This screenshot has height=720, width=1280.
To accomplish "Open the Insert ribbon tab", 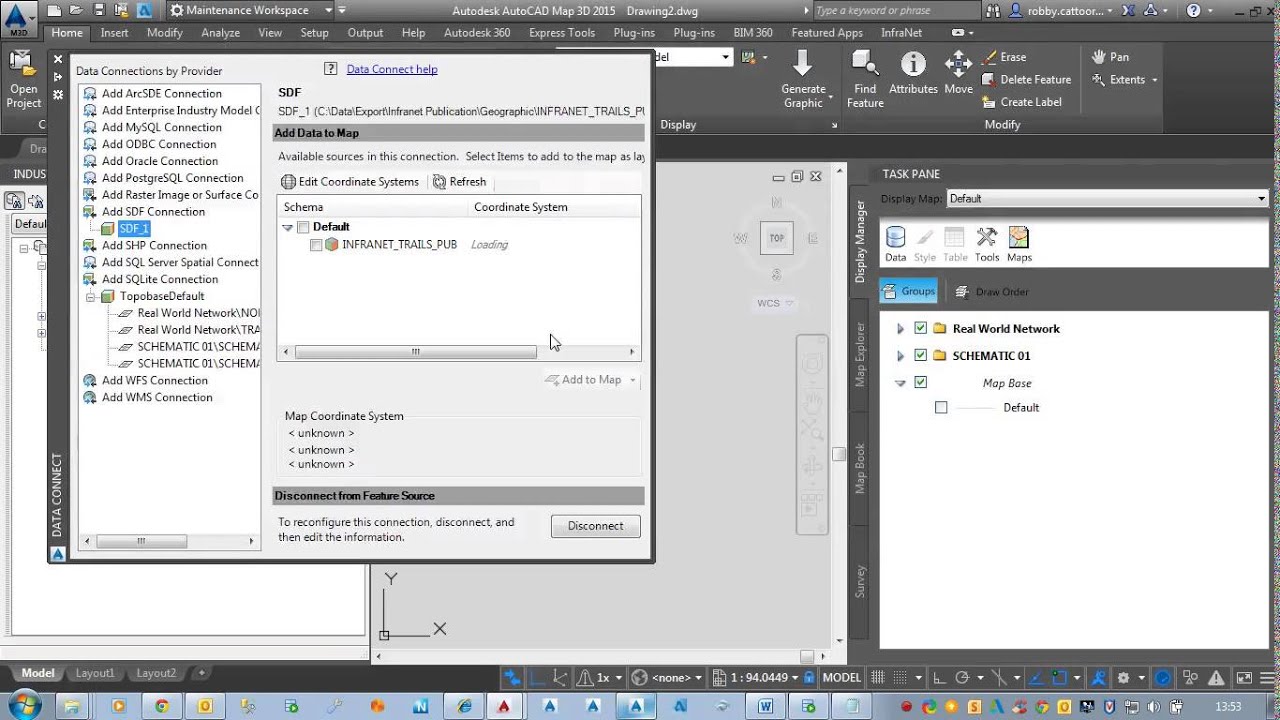I will (x=114, y=33).
